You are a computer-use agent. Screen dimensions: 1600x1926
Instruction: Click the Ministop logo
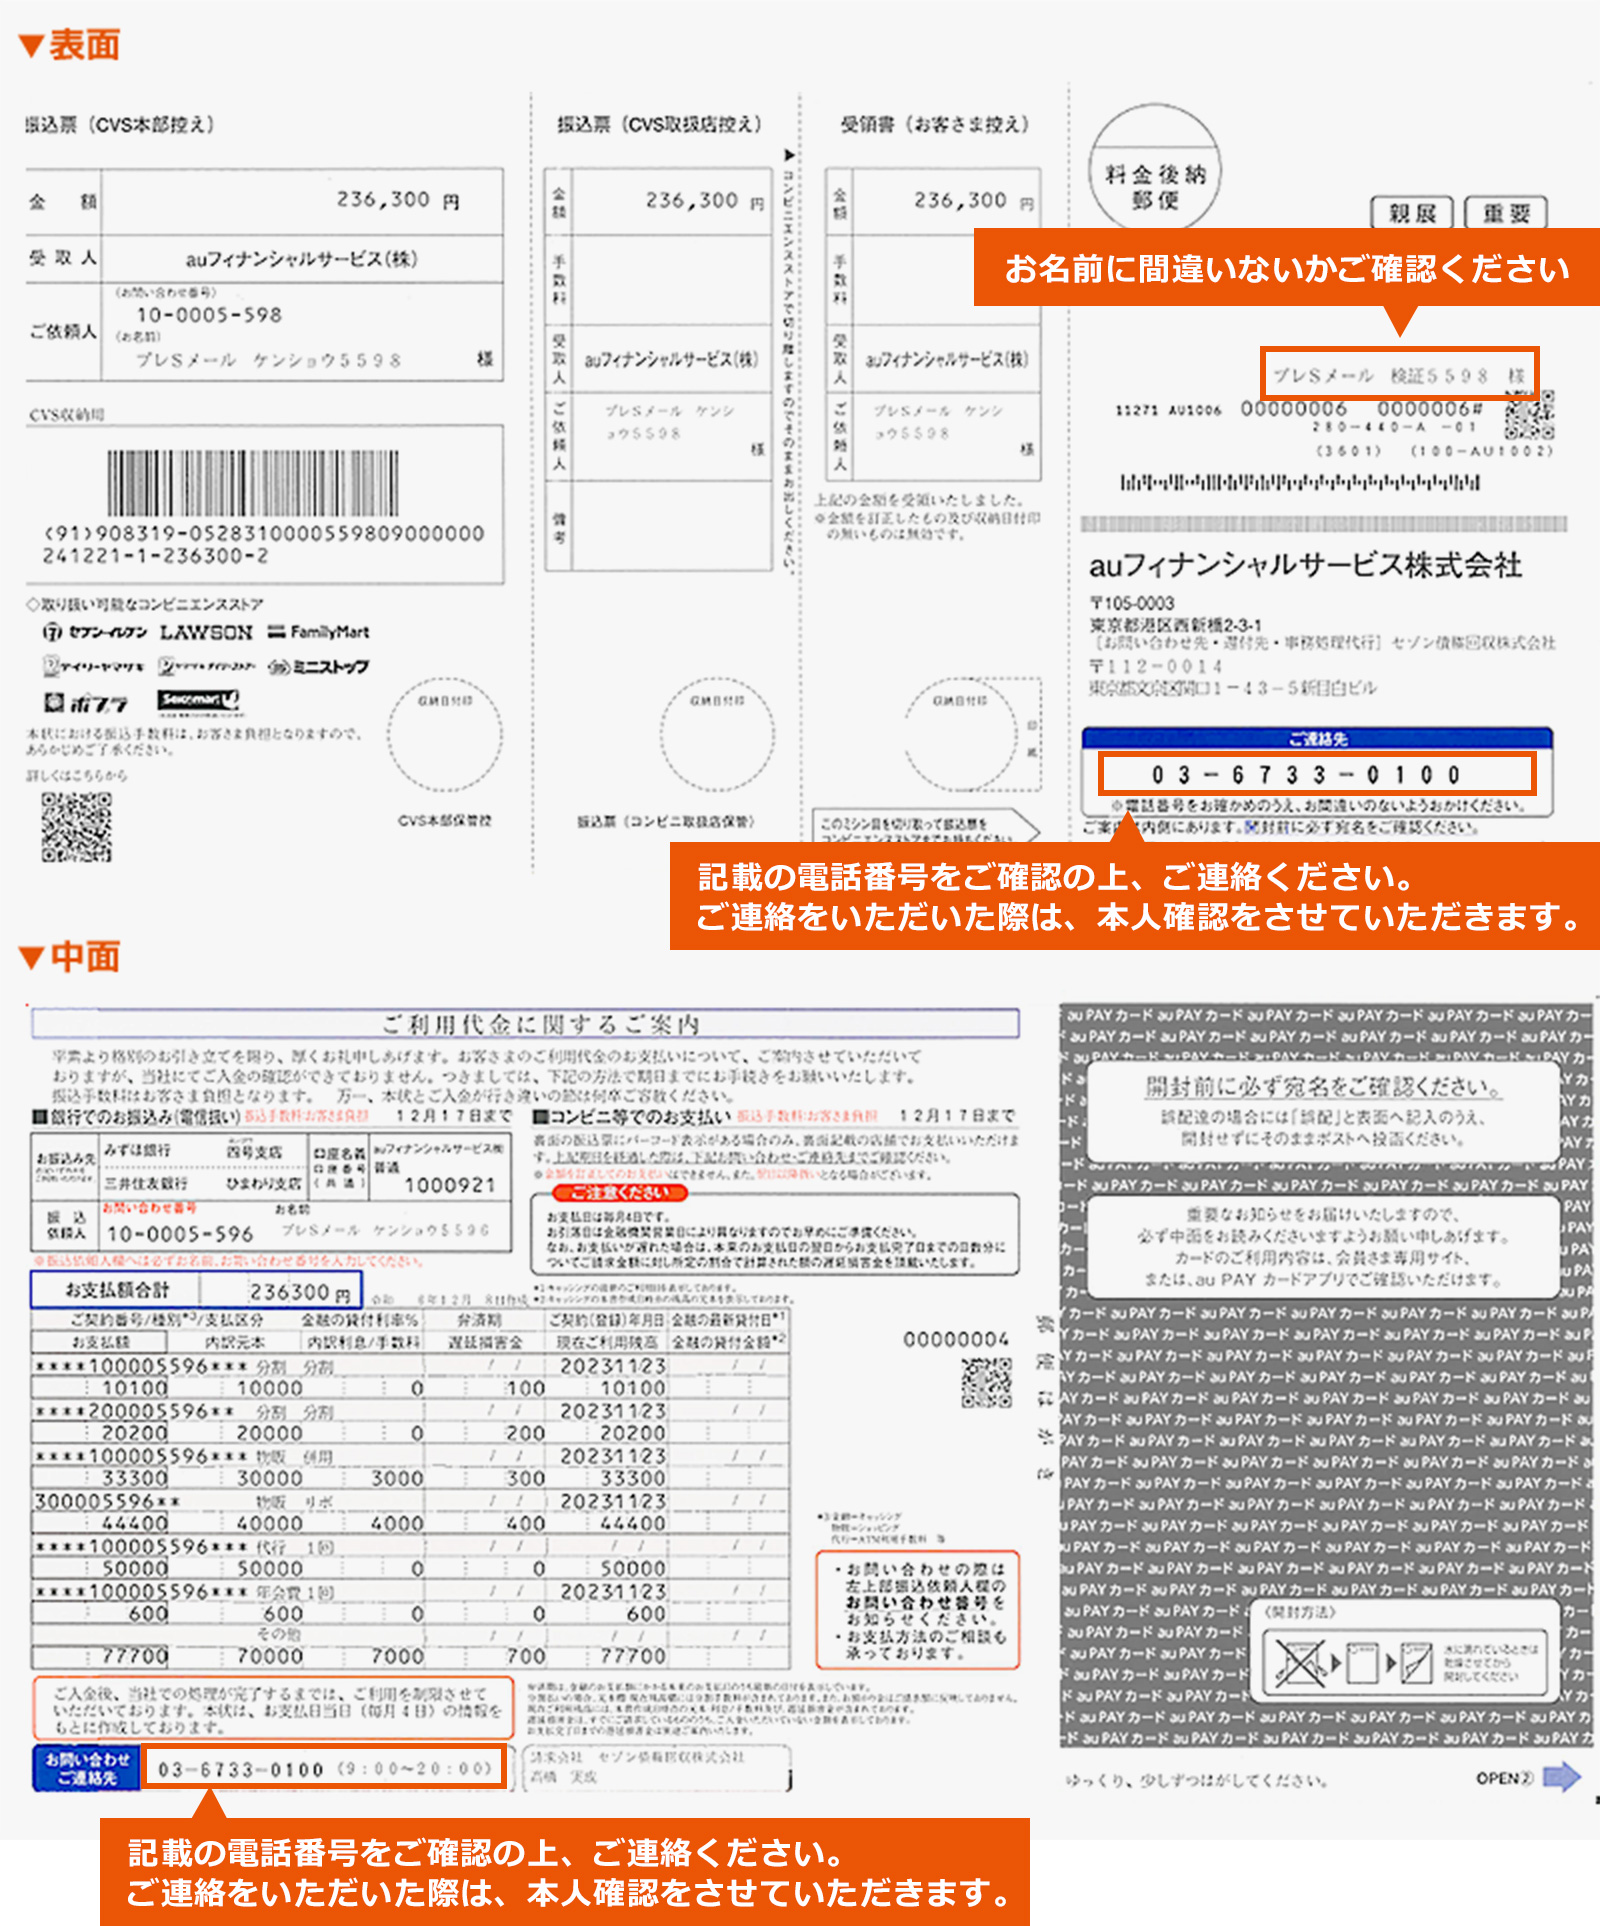pyautogui.click(x=319, y=667)
